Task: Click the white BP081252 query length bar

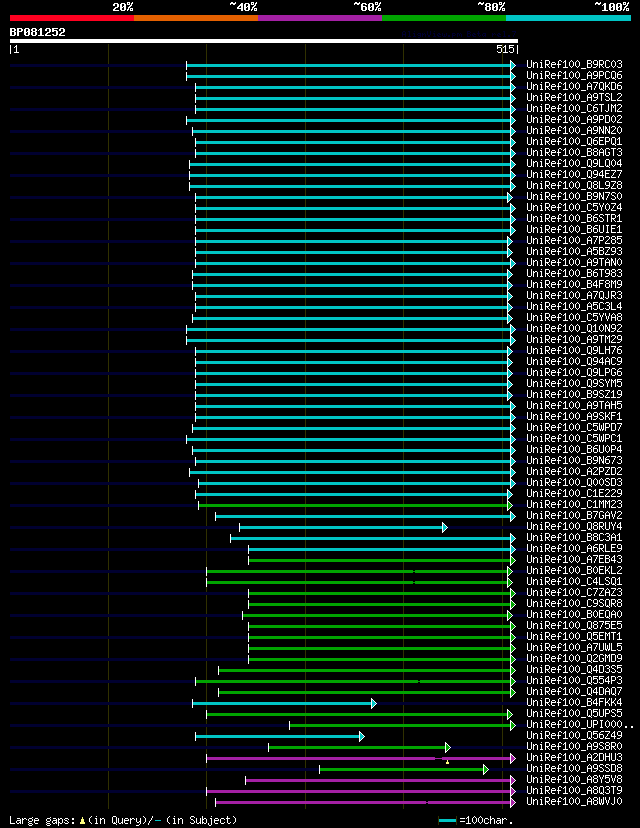Action: tap(264, 41)
